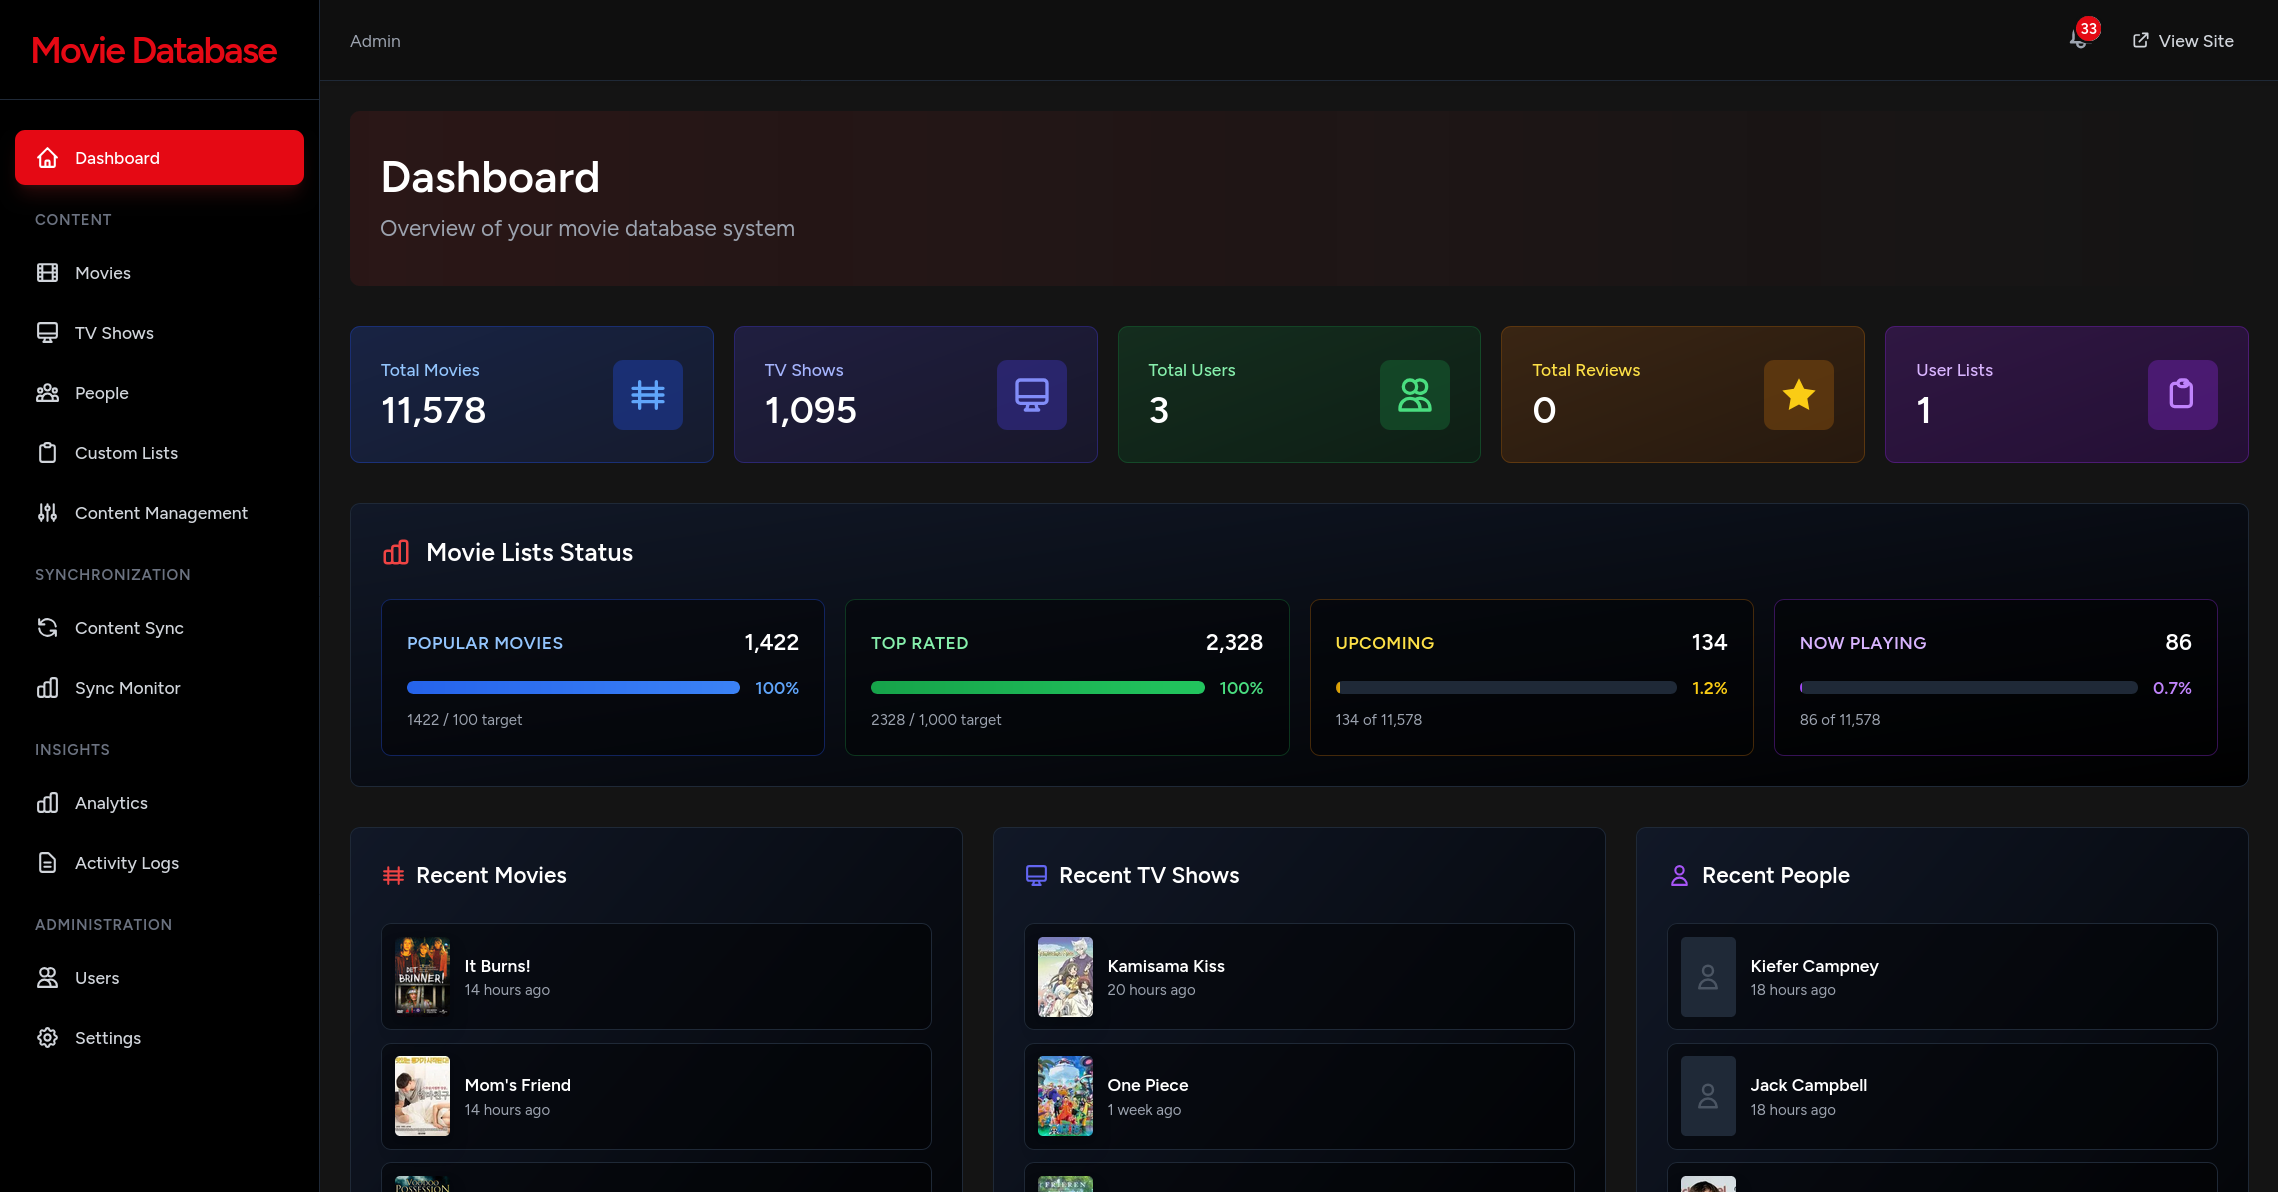Viewport: 2278px width, 1192px height.
Task: Click the Top Rated green progress bar
Action: [1037, 688]
